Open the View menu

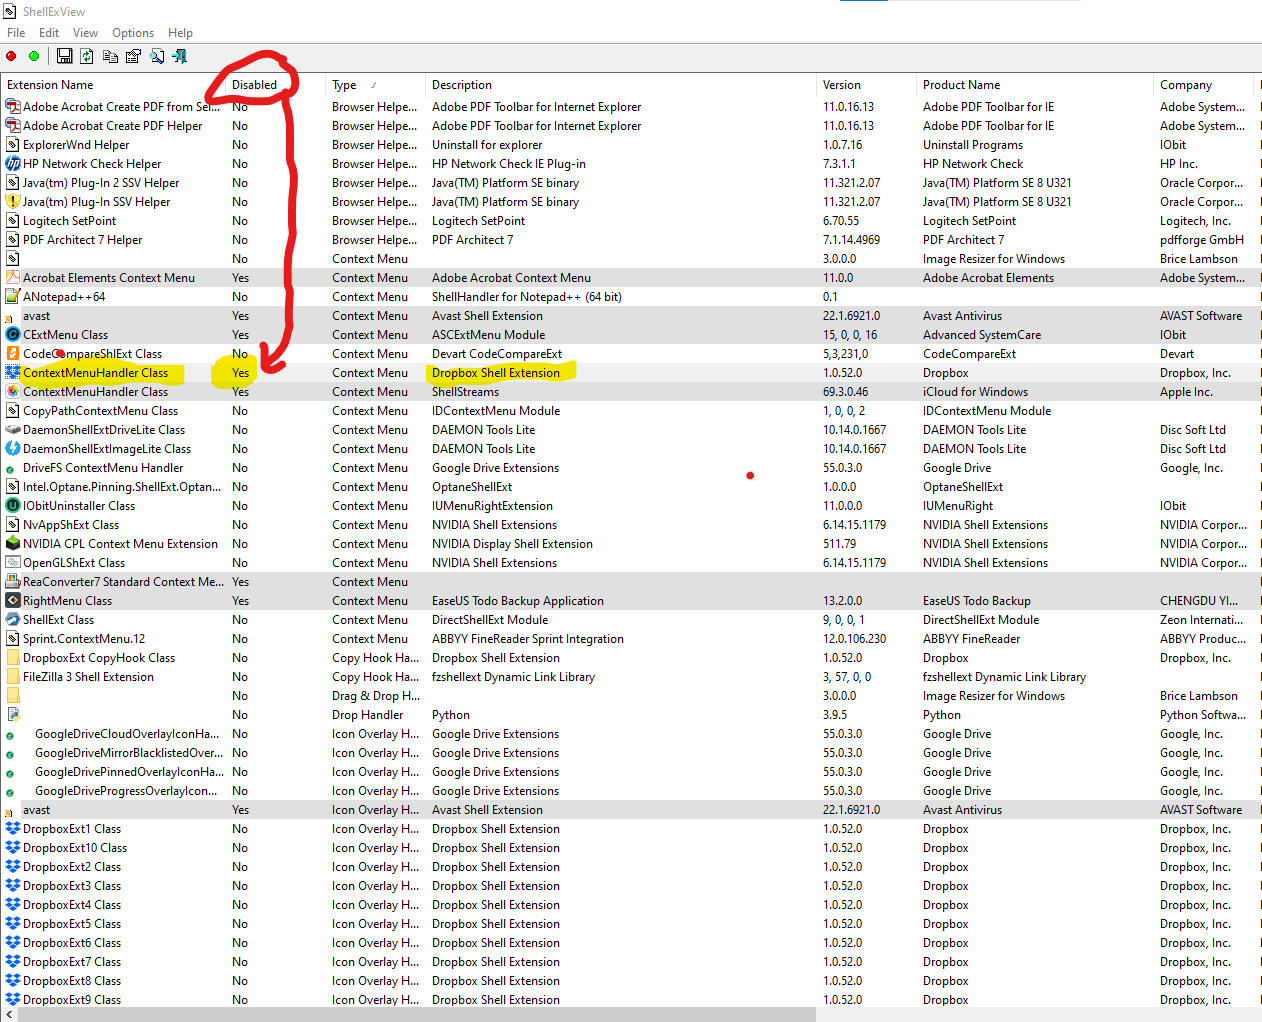click(85, 33)
